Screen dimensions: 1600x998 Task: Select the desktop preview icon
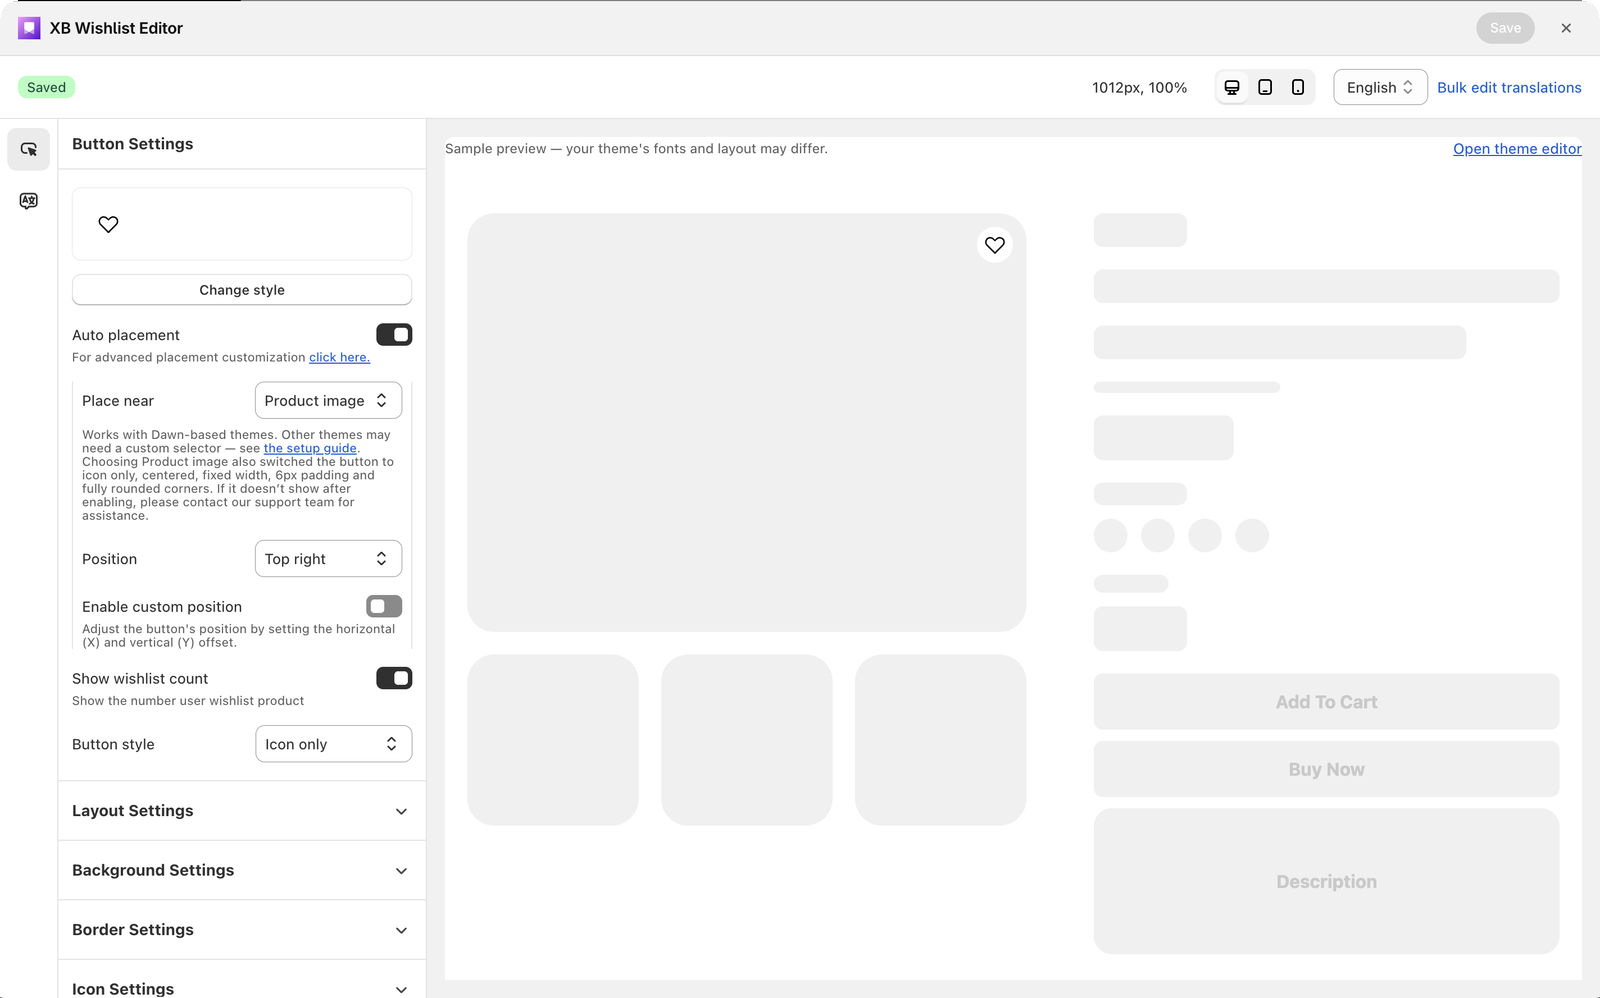pos(1232,87)
